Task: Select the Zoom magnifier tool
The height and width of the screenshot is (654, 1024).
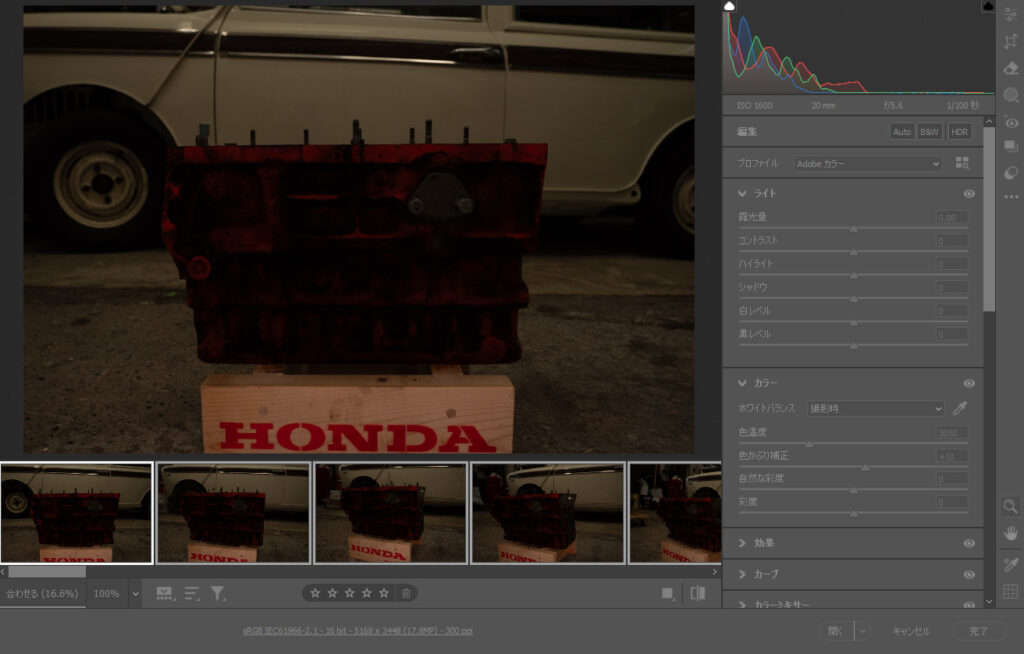Action: coord(1011,506)
